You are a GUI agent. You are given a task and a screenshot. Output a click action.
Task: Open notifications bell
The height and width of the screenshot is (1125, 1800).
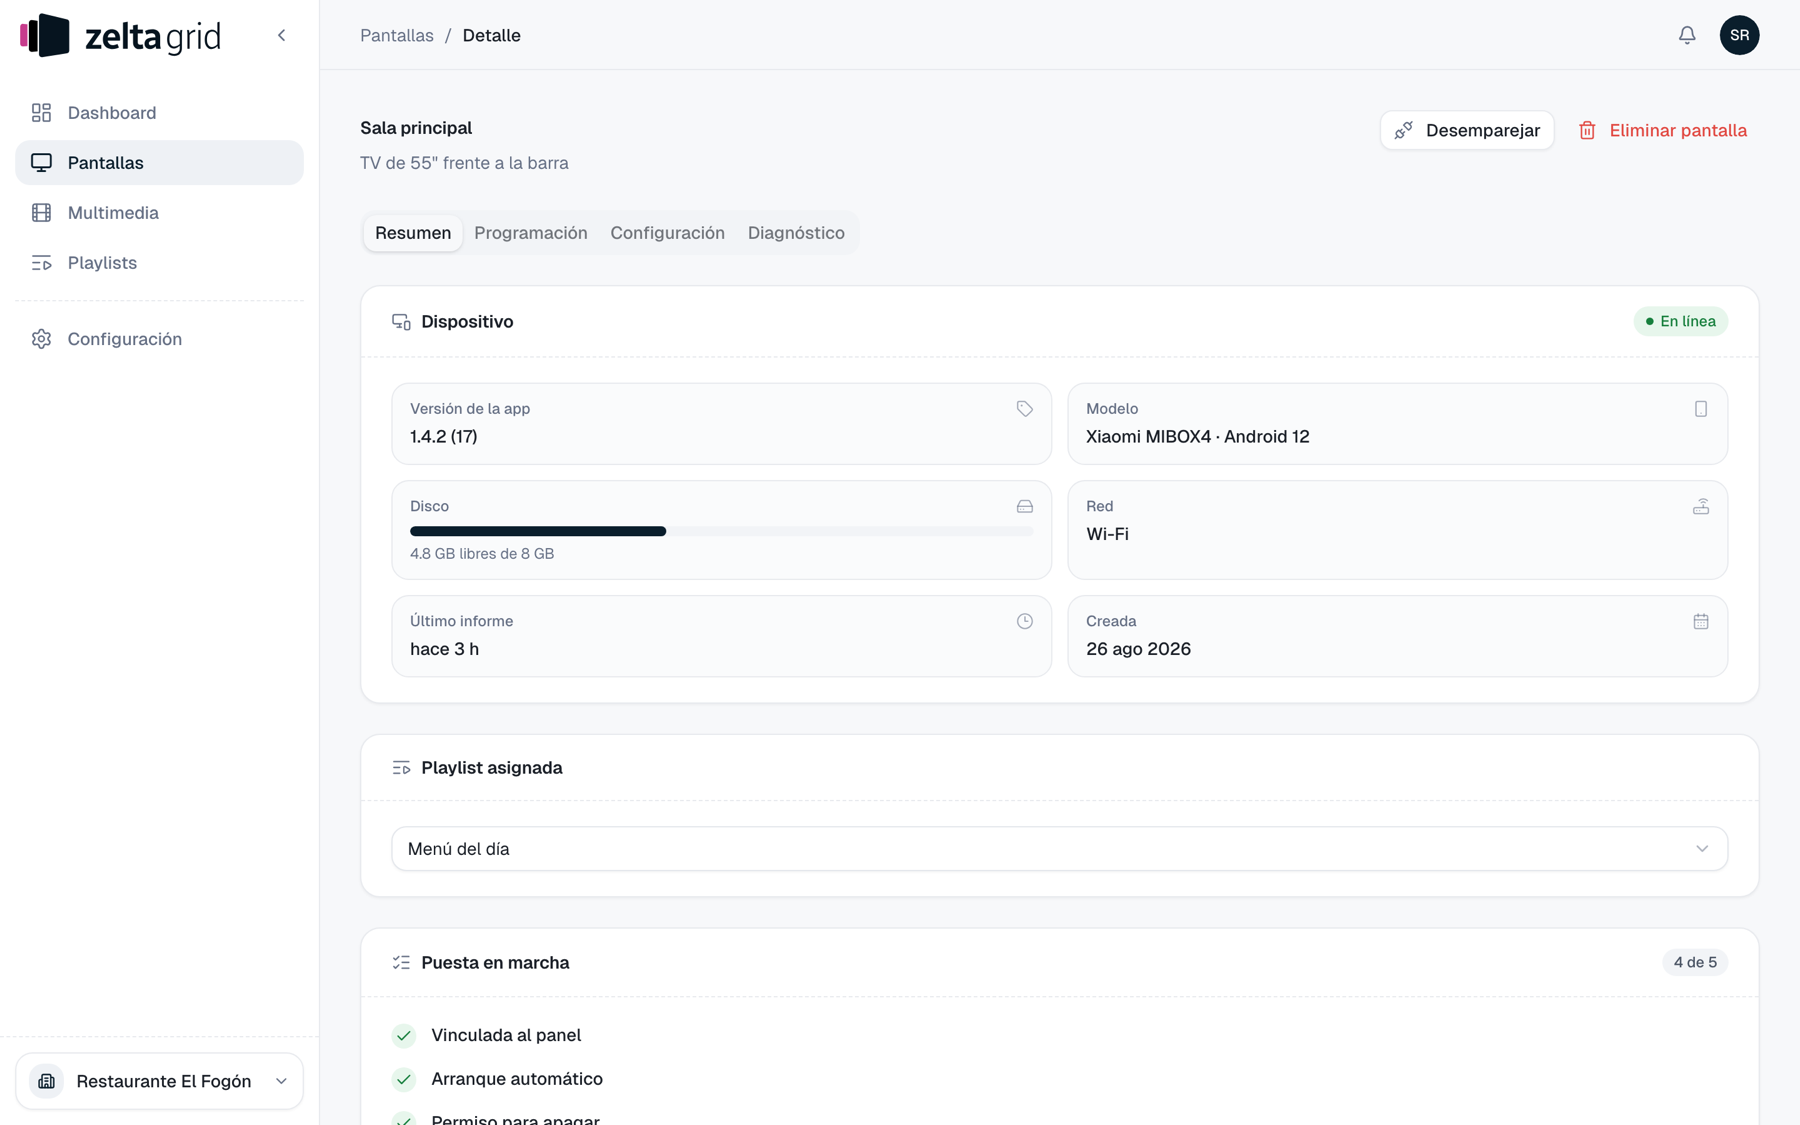coord(1687,36)
